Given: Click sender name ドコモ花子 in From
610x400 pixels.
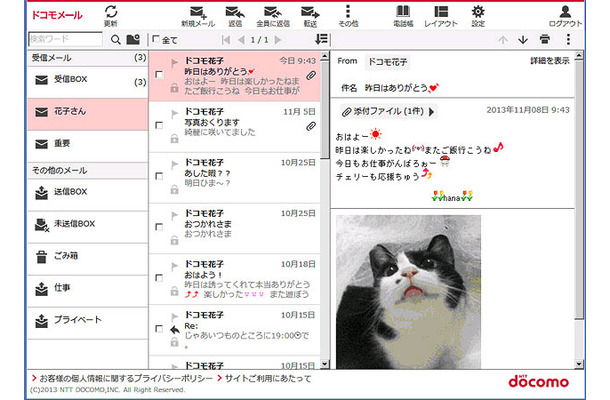Looking at the screenshot, I should [387, 62].
